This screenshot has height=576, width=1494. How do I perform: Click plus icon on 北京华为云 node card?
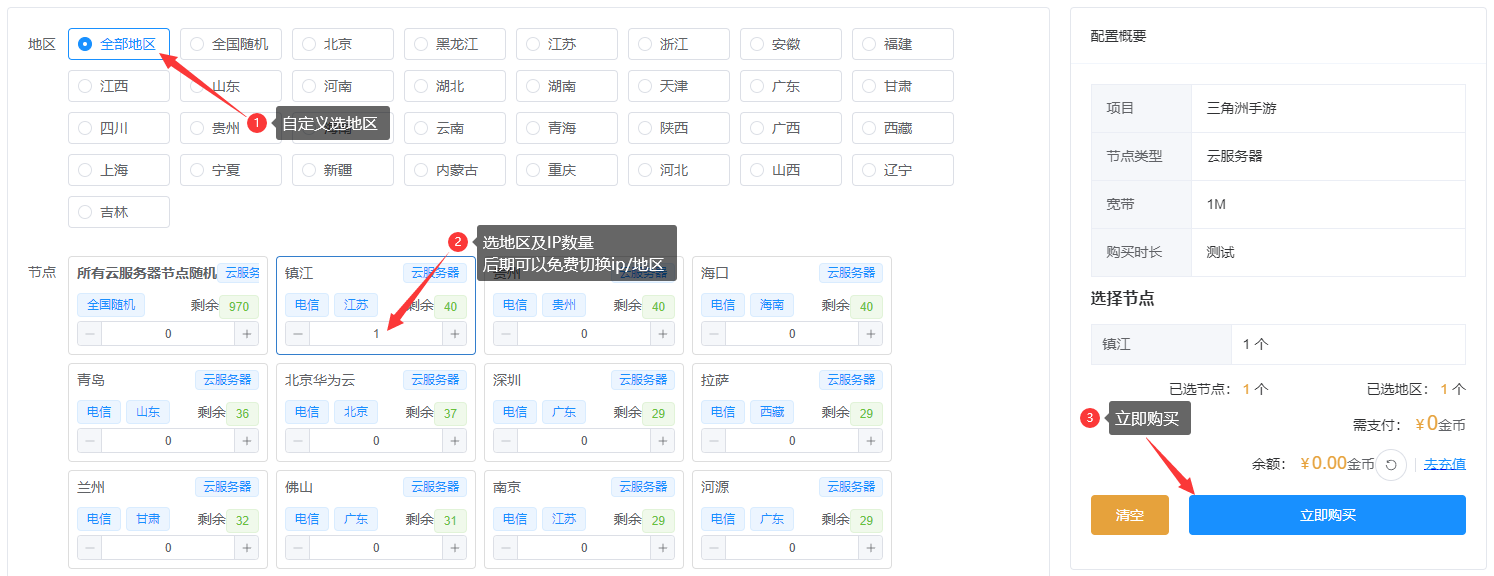455,440
